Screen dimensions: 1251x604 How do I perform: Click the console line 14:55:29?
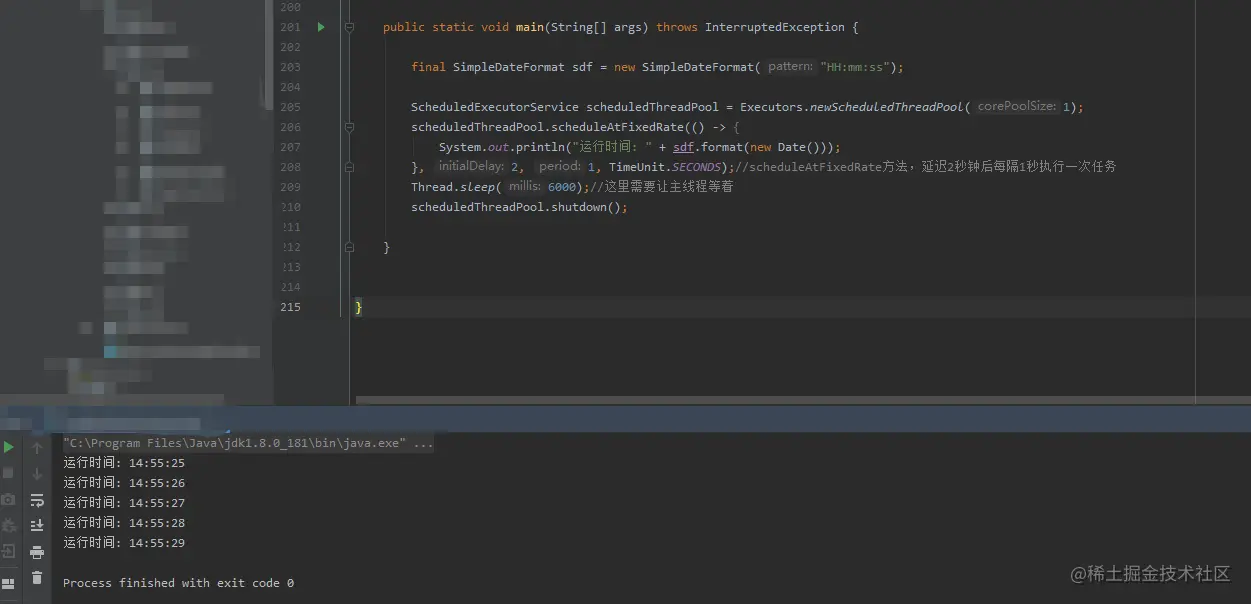pos(124,543)
